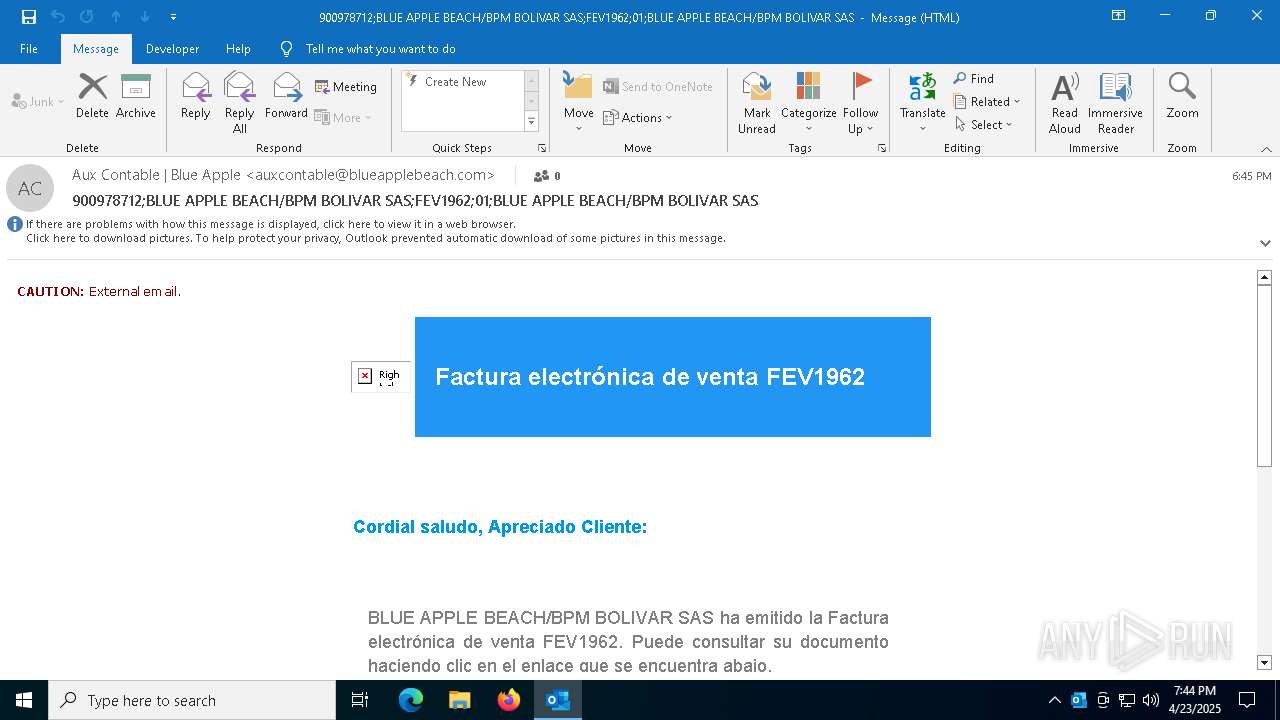
Task: Click Find in the Editing group
Action: pos(974,78)
